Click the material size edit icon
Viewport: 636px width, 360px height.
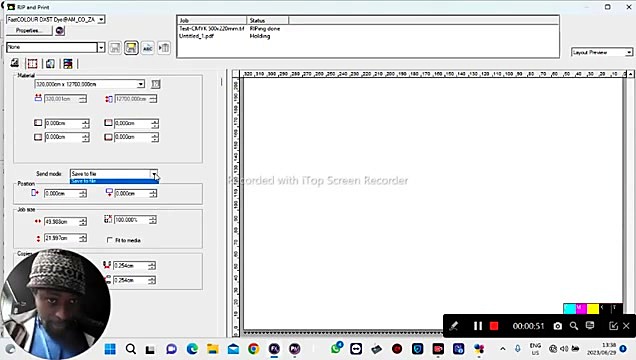click(x=155, y=84)
